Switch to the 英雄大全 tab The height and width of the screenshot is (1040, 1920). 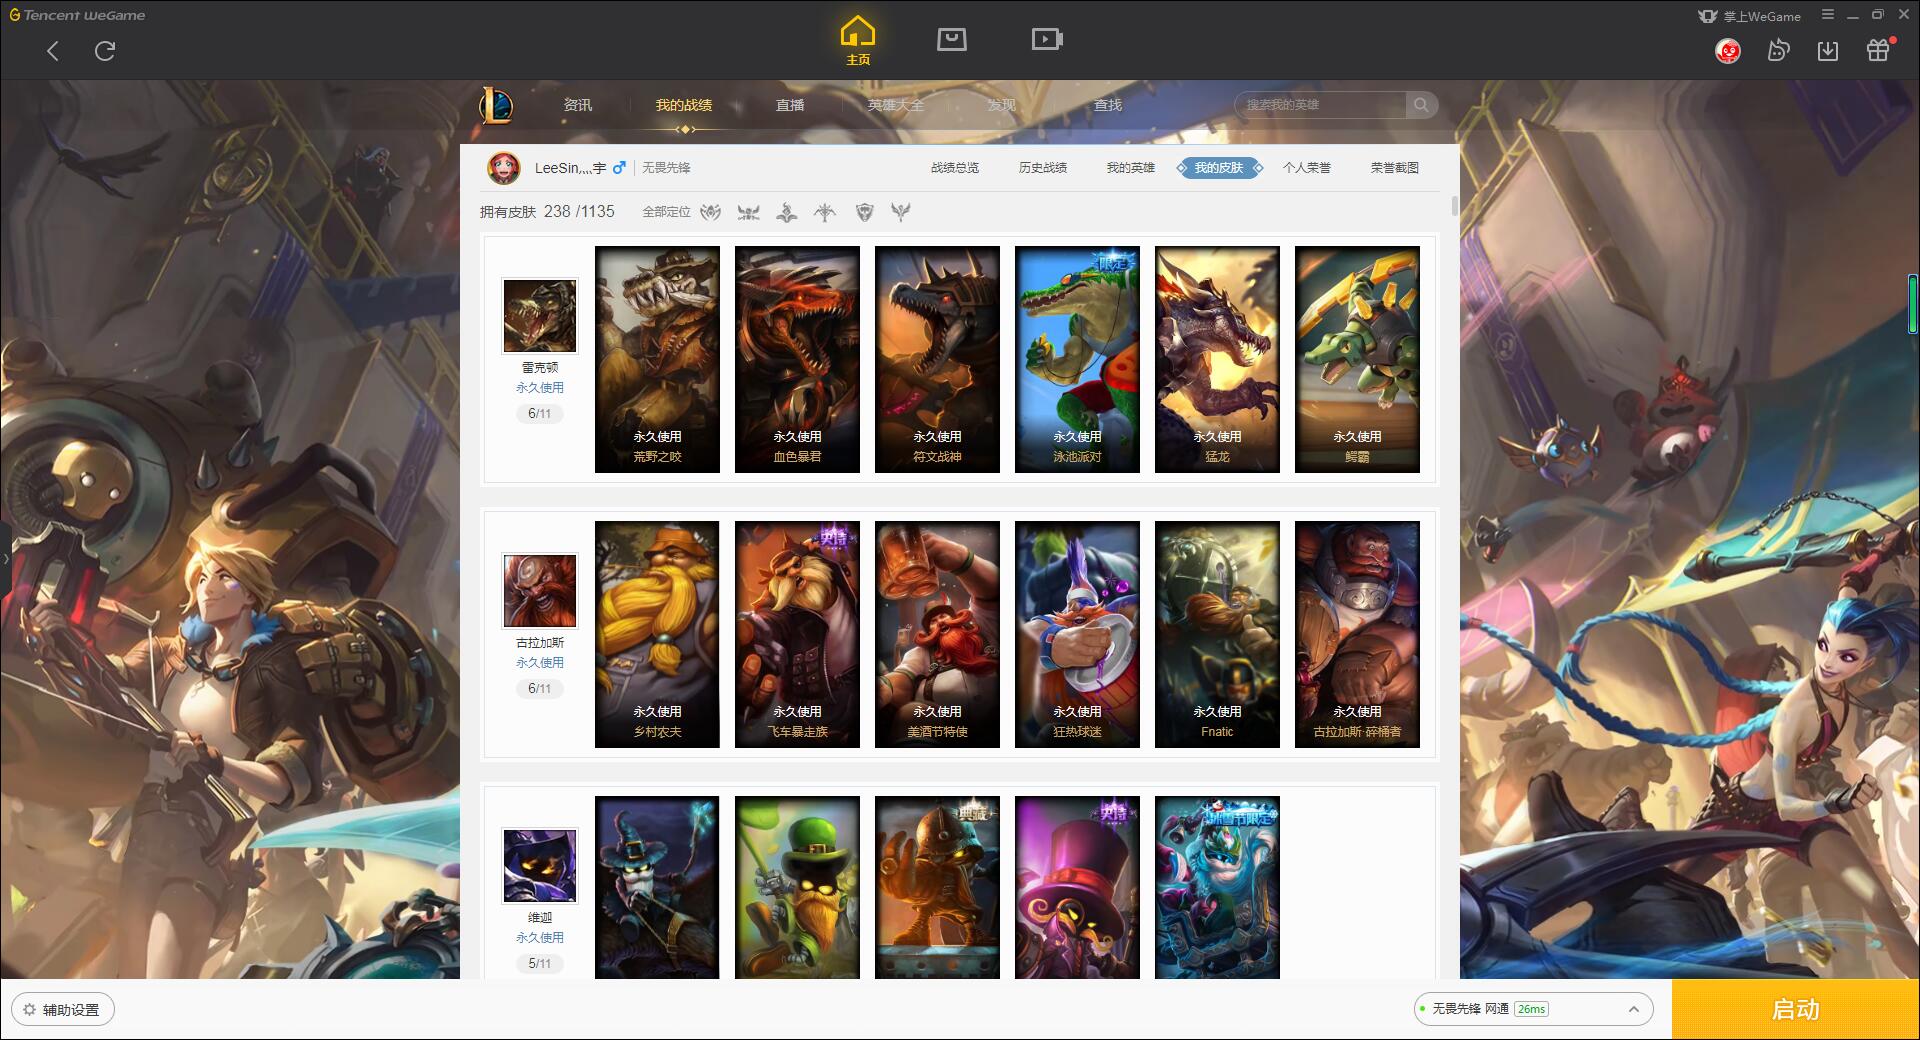click(896, 105)
